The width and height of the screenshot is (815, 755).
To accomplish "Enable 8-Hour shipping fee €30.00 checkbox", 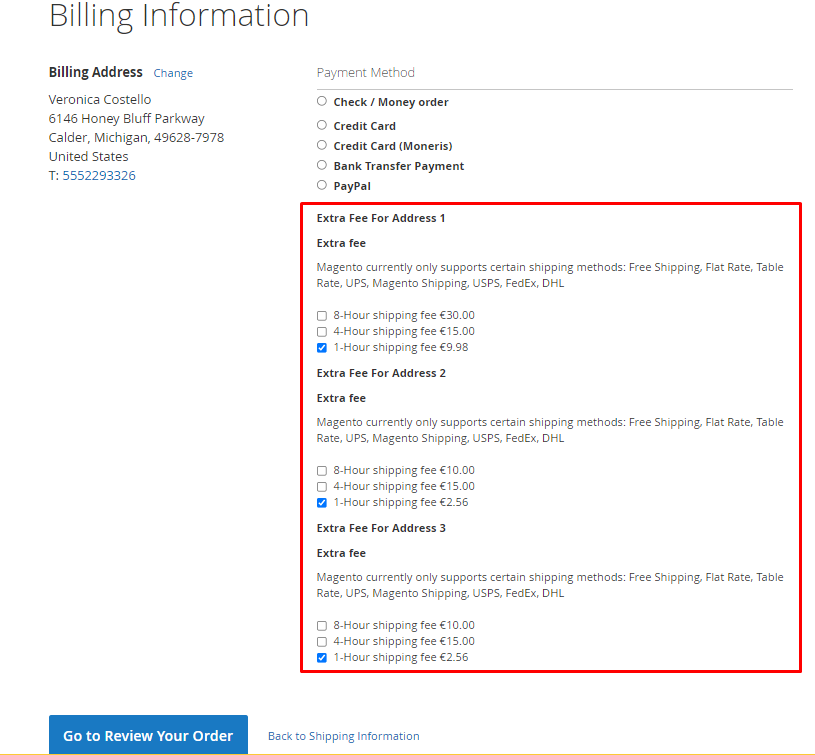I will pyautogui.click(x=322, y=316).
